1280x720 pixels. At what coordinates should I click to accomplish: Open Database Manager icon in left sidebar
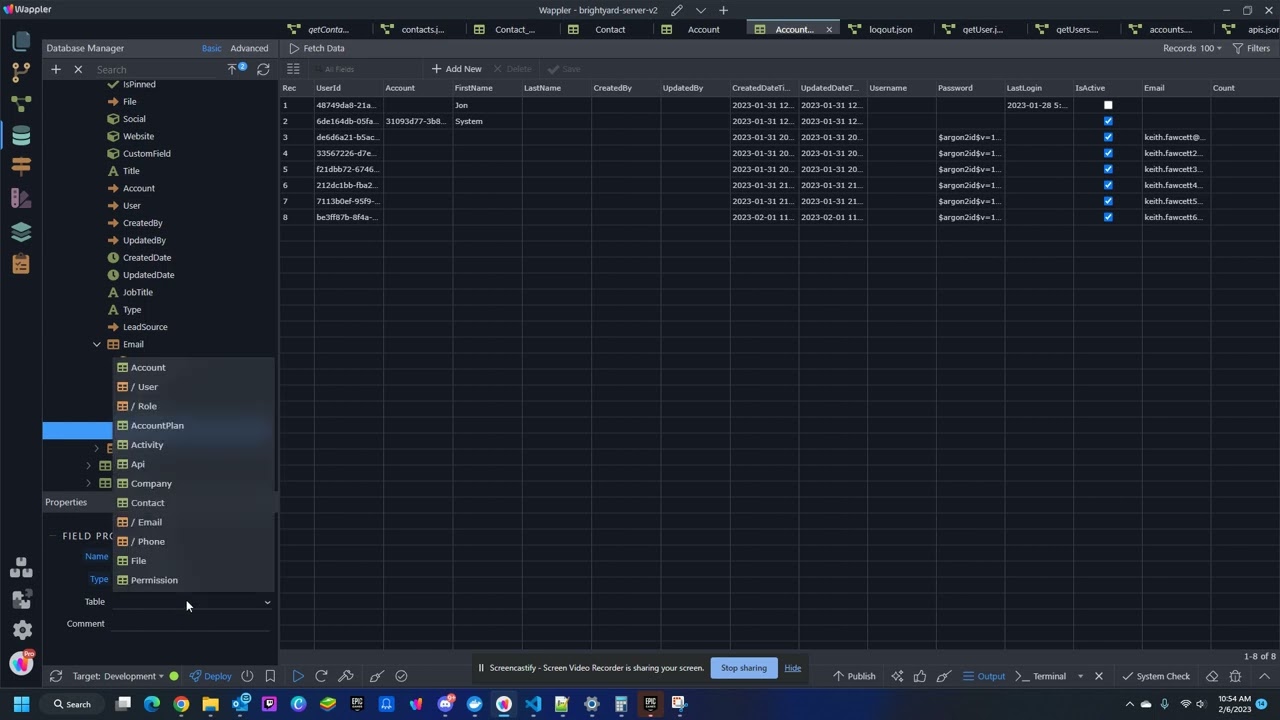tap(21, 135)
